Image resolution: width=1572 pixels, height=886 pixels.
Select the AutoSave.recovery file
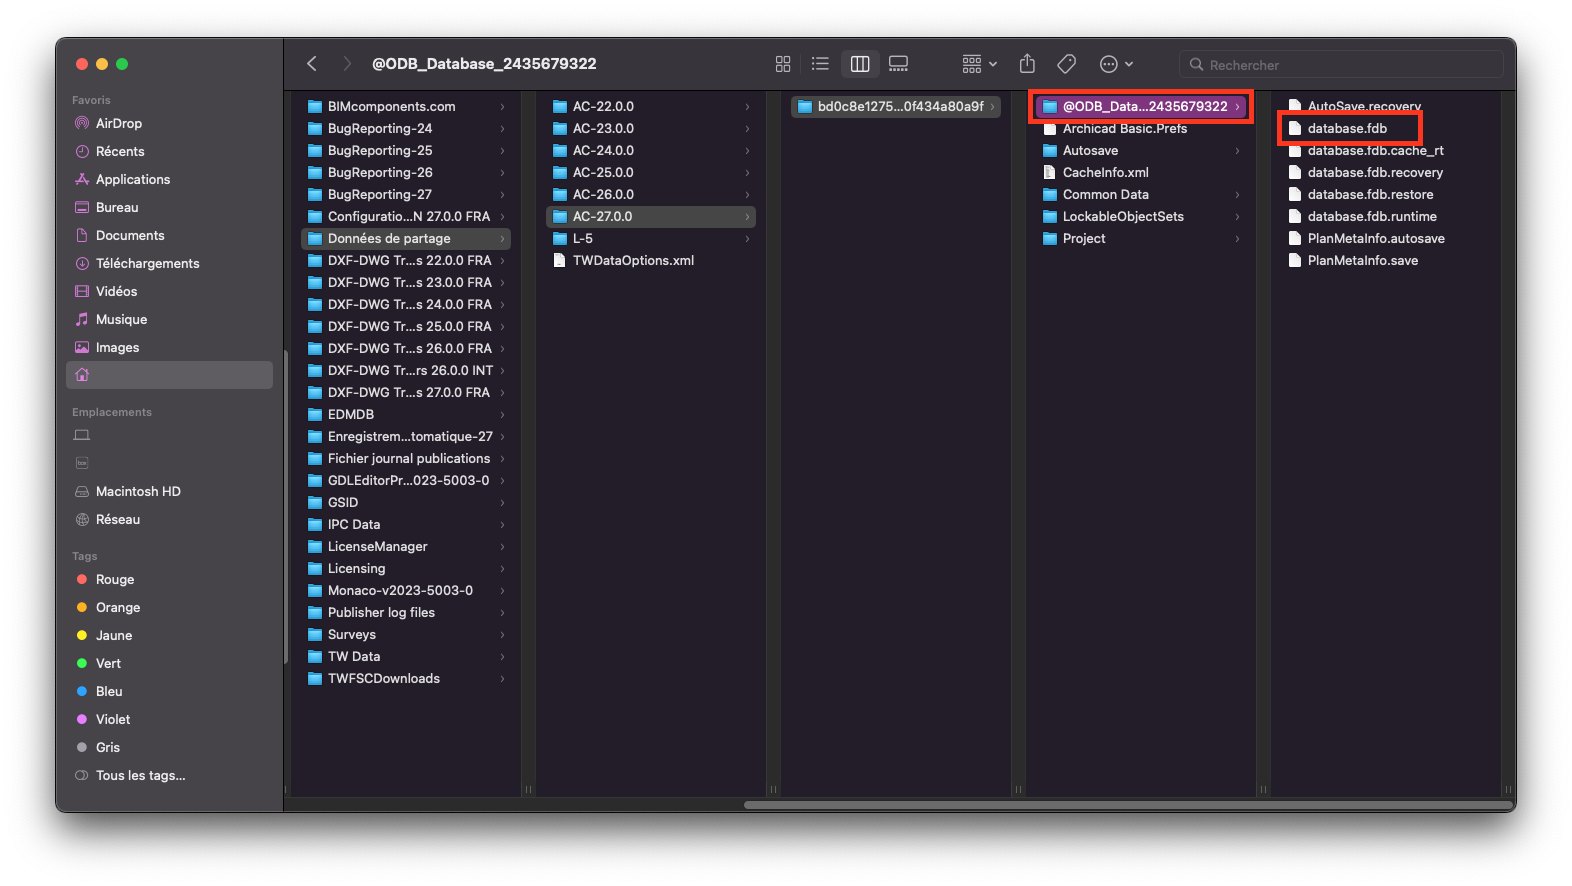click(1386, 106)
